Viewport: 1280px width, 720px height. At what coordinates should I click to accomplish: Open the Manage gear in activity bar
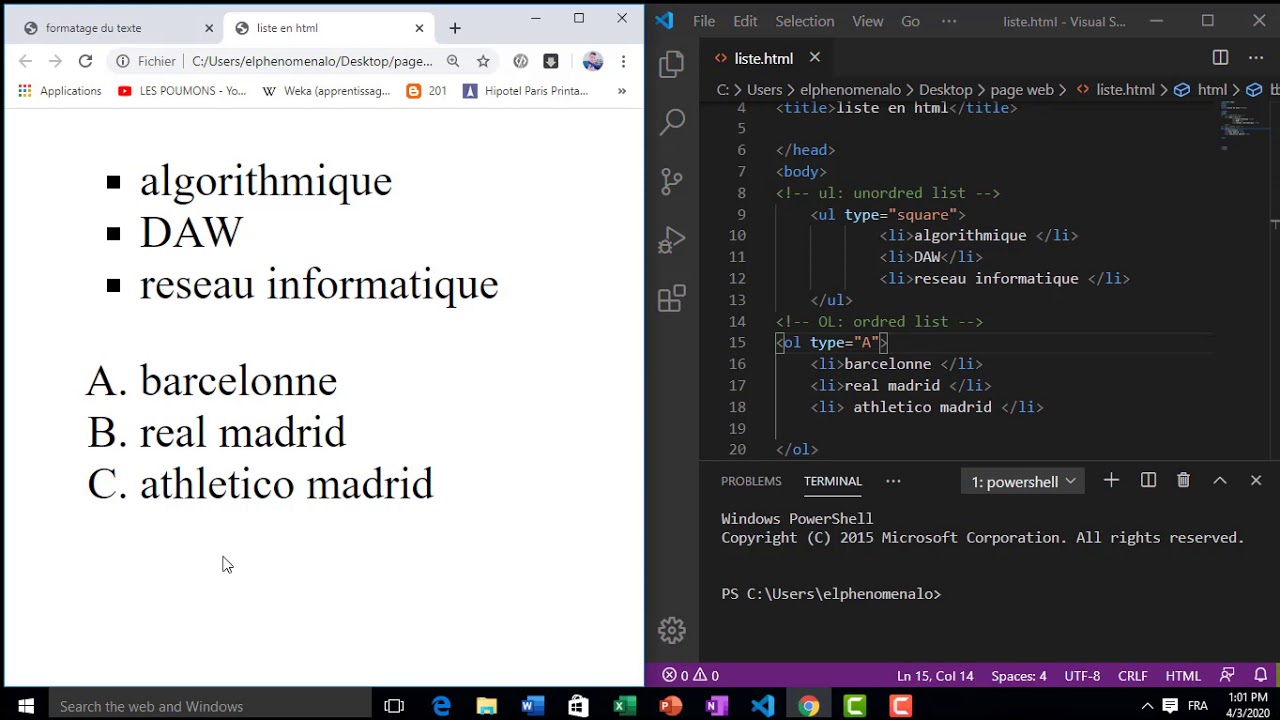pos(672,630)
